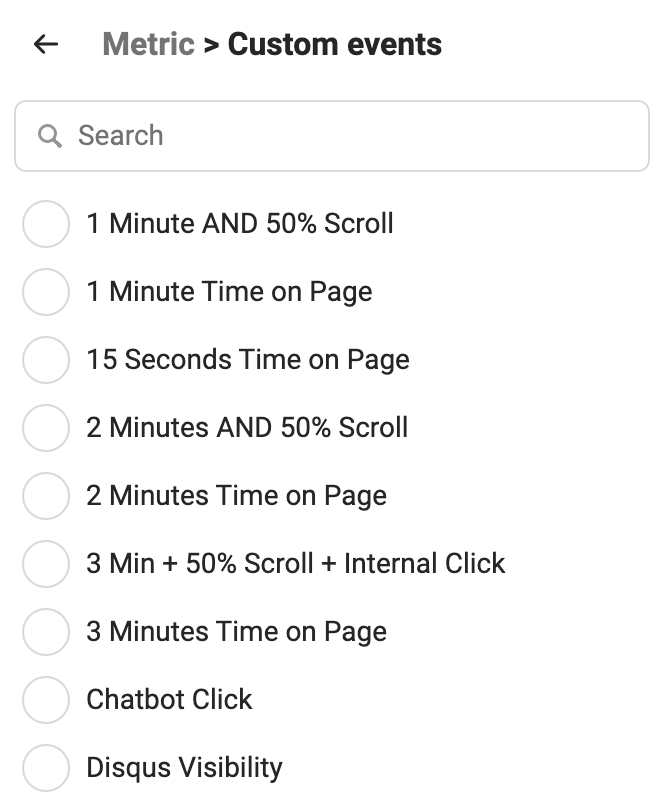Viewport: 656px width, 792px height.
Task: Click the Chatbot Click label text
Action: [x=169, y=700]
